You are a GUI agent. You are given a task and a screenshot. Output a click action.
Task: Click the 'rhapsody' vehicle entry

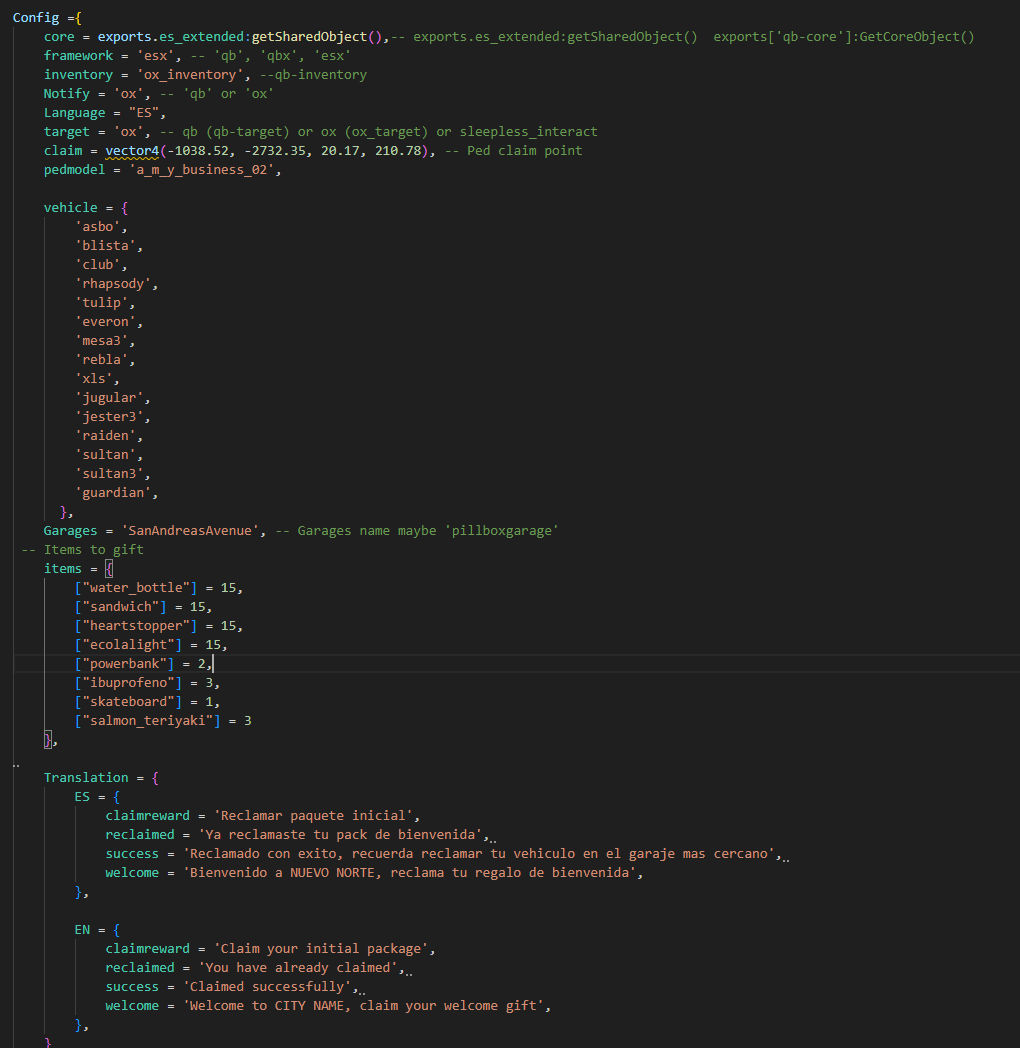(x=113, y=284)
